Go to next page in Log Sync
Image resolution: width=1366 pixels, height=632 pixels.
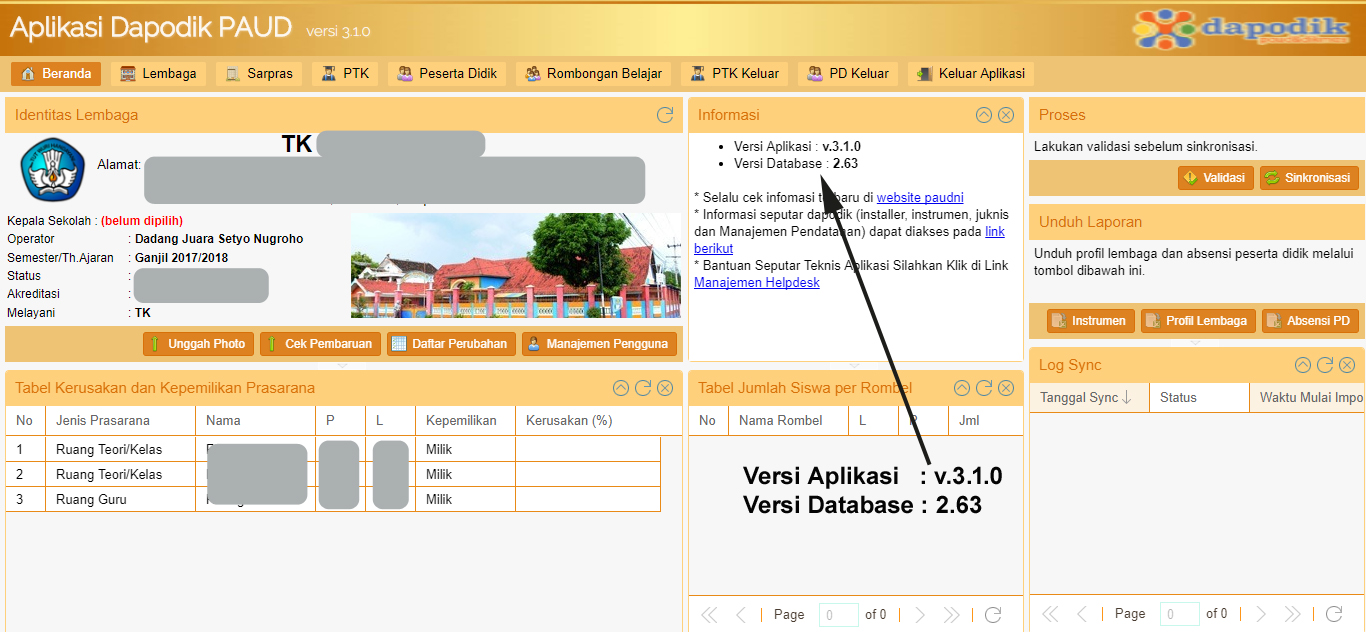pyautogui.click(x=1261, y=614)
